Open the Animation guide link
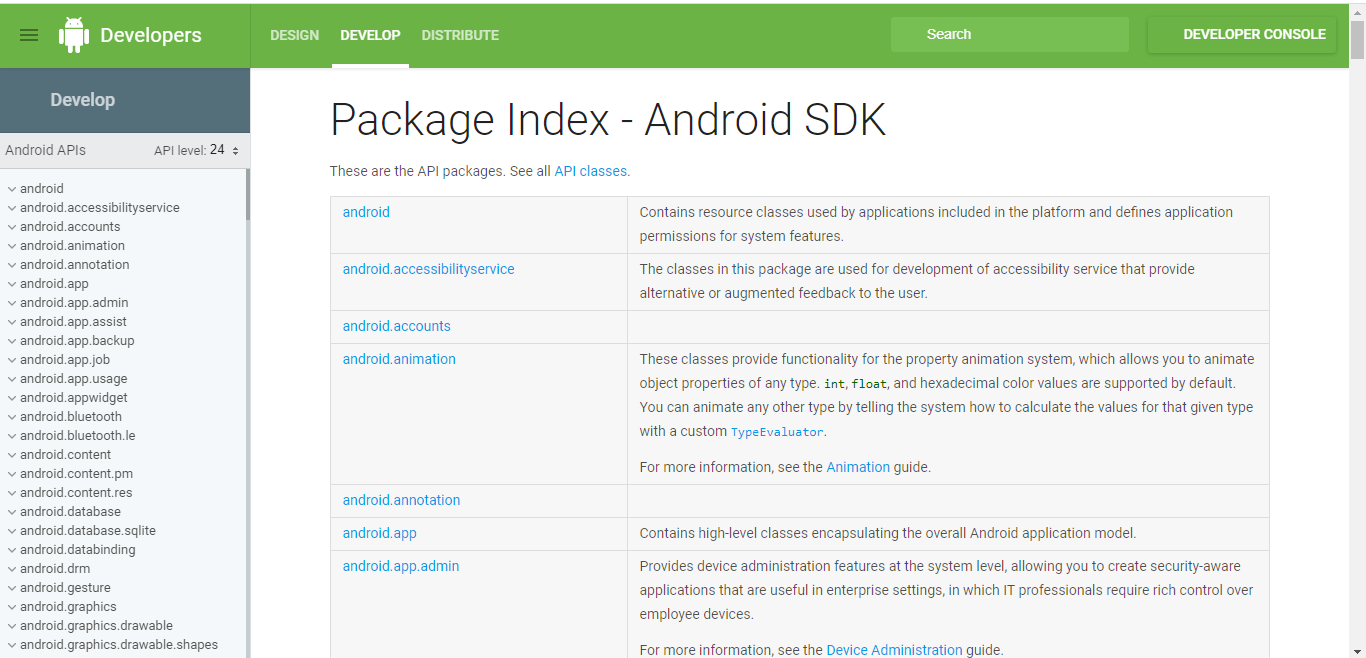Image resolution: width=1366 pixels, height=658 pixels. click(x=858, y=466)
